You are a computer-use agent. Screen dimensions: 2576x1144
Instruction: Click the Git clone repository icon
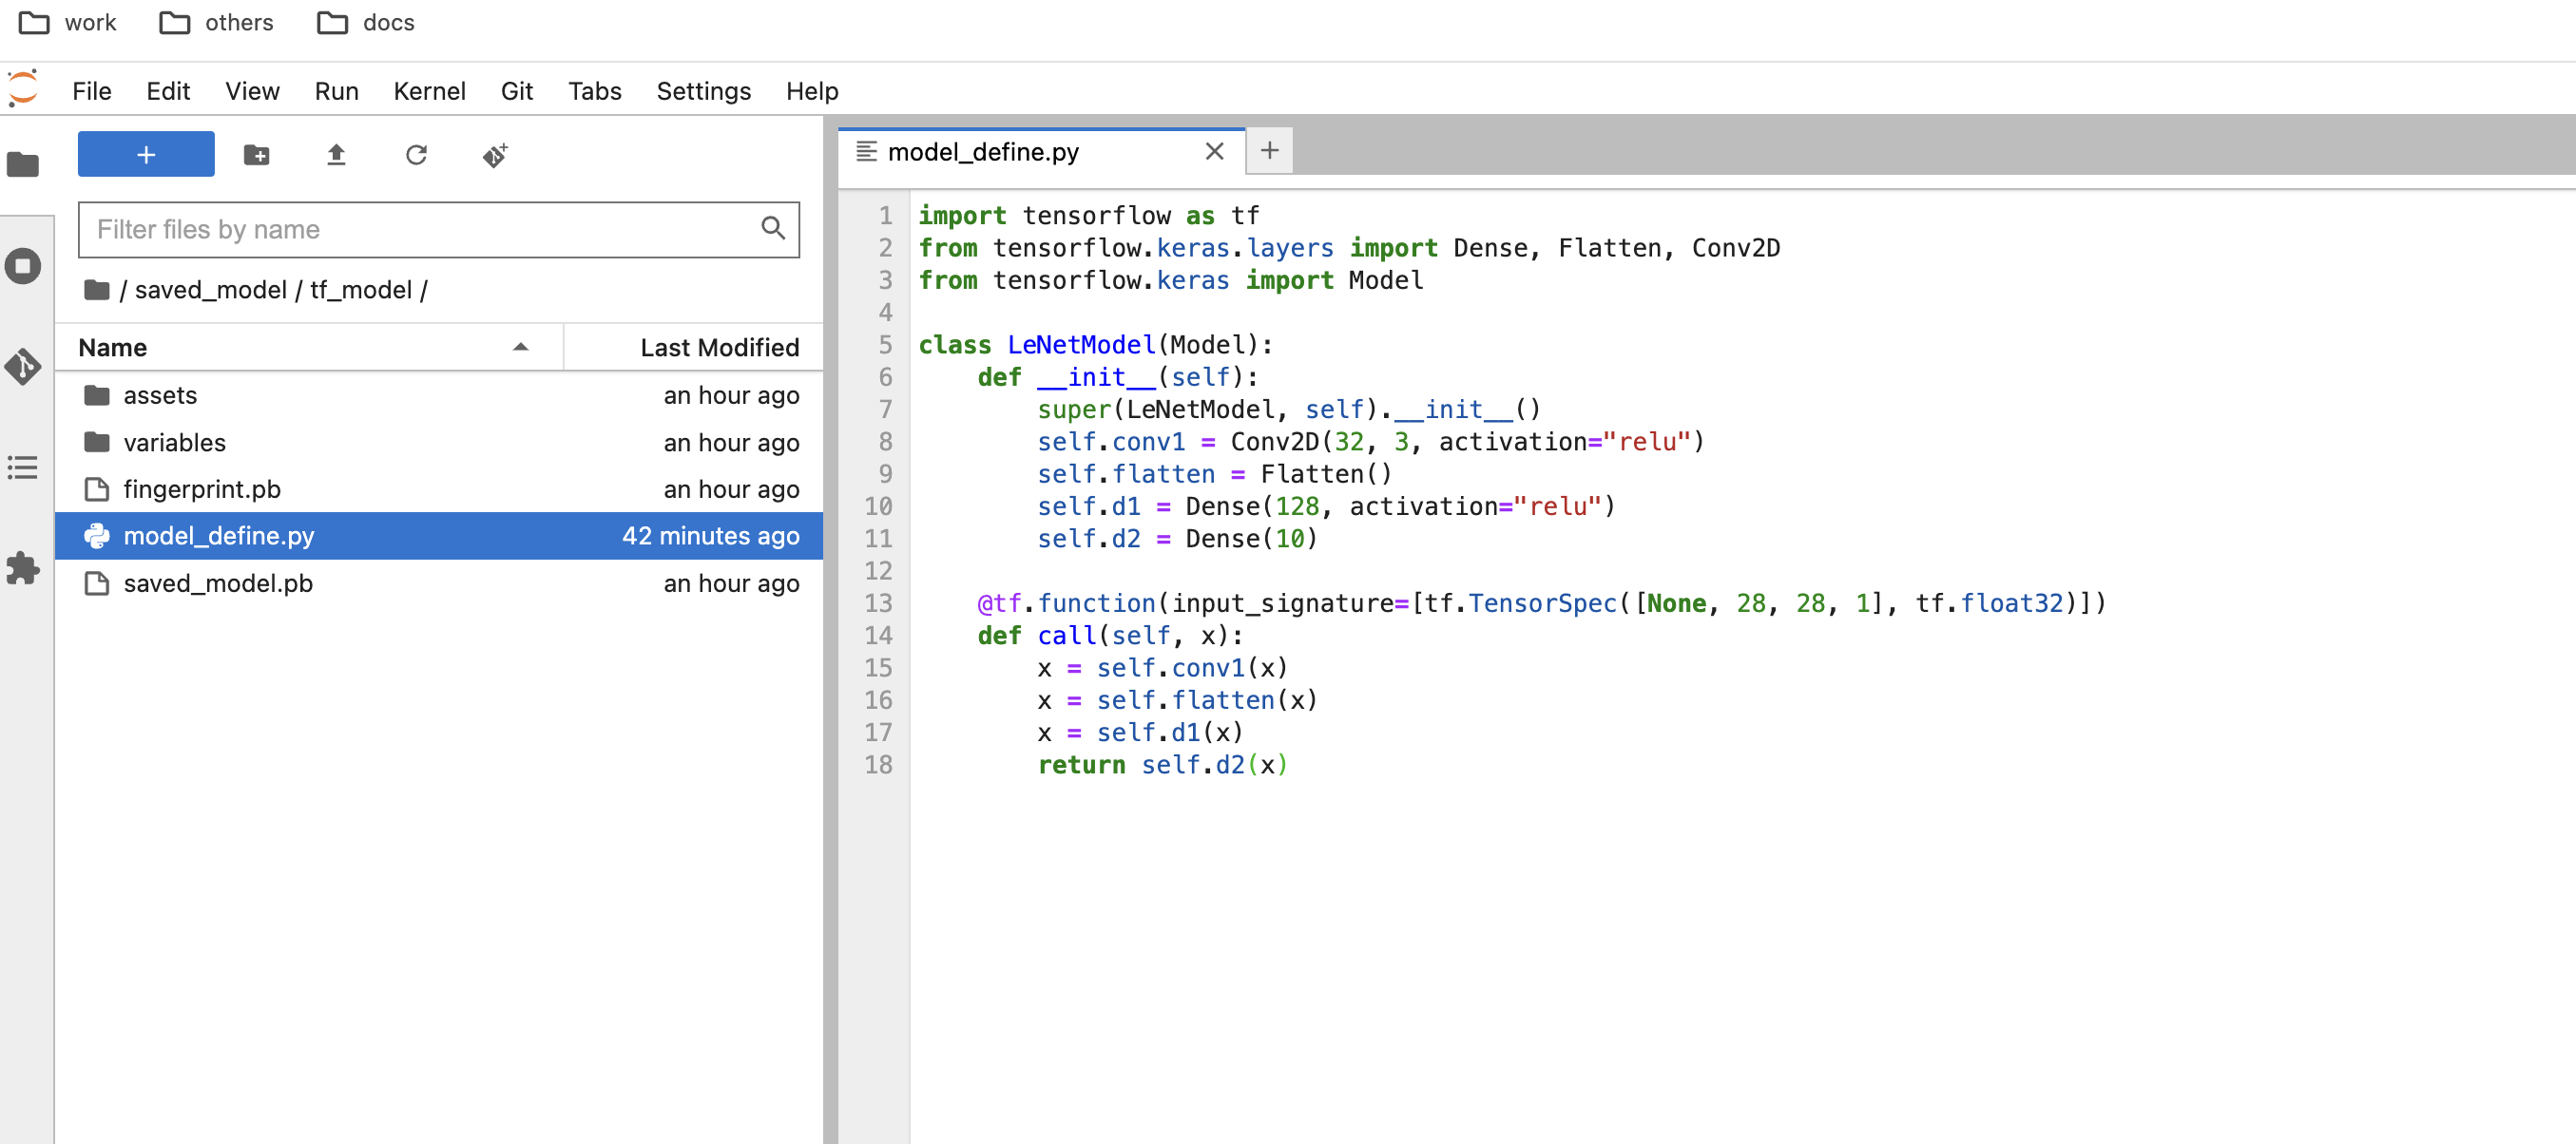(495, 155)
